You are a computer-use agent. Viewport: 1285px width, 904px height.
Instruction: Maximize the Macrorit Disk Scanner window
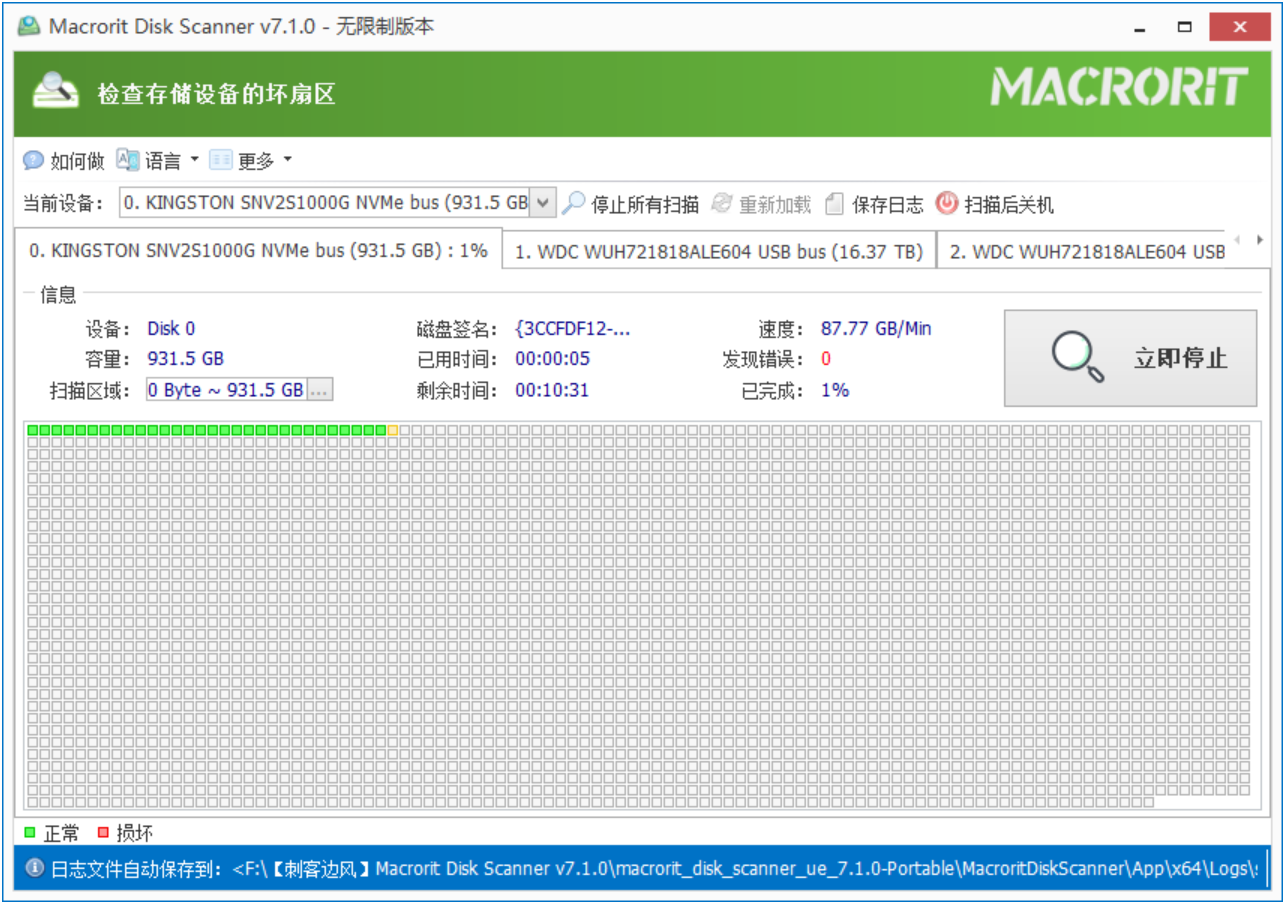pyautogui.click(x=1185, y=27)
